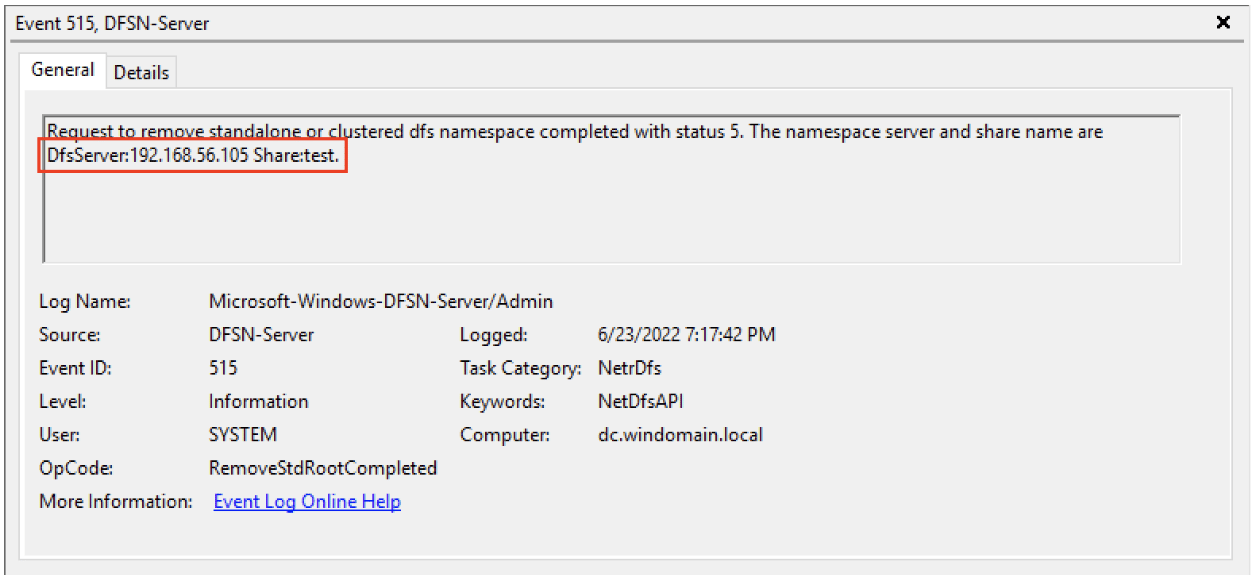Click the logged timestamp 6/23/2022 7:17:42 PM
The image size is (1256, 584).
tap(686, 335)
